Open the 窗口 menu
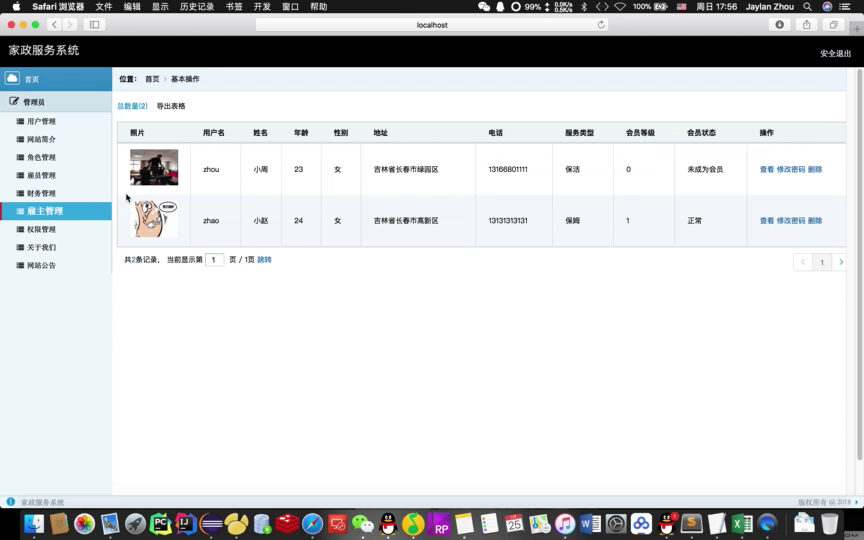This screenshot has width=864, height=540. (x=290, y=7)
